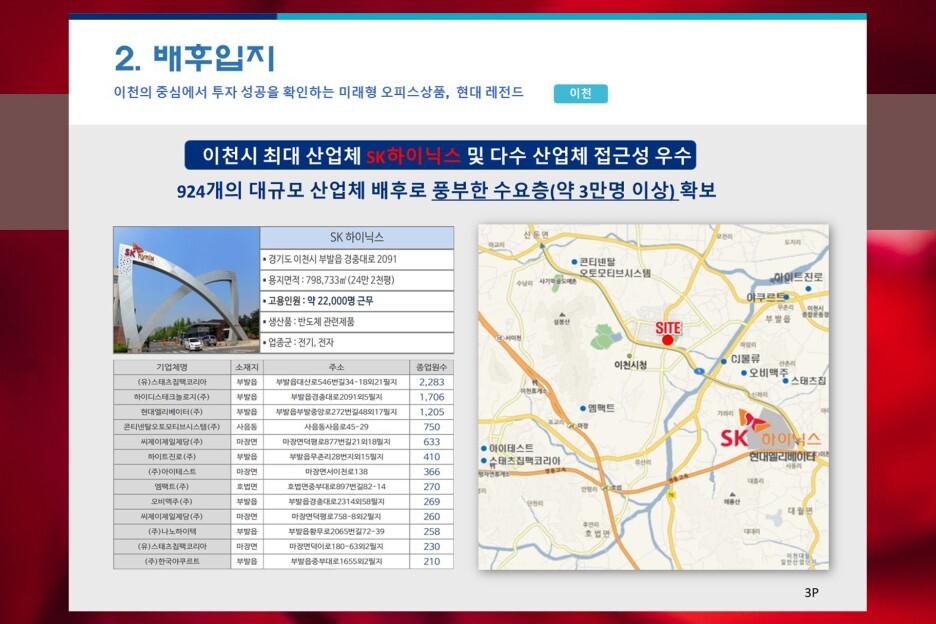Viewport: 936px width, 624px height.
Task: Select employee count 633
Action: point(432,442)
